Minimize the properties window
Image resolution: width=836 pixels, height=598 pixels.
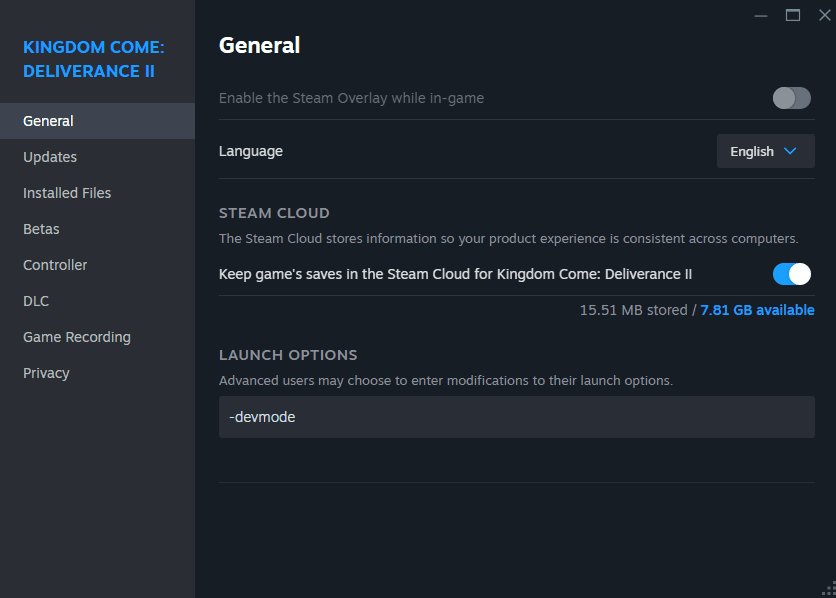(761, 15)
